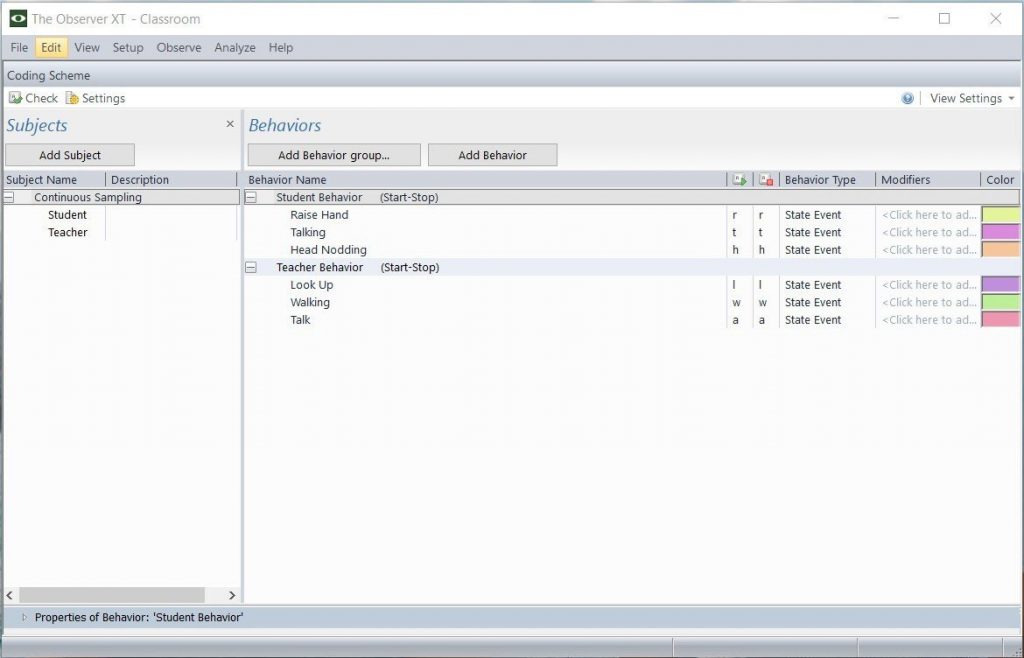Open the Analyze menu
Screen dimensions: 1024x658
(x=234, y=47)
